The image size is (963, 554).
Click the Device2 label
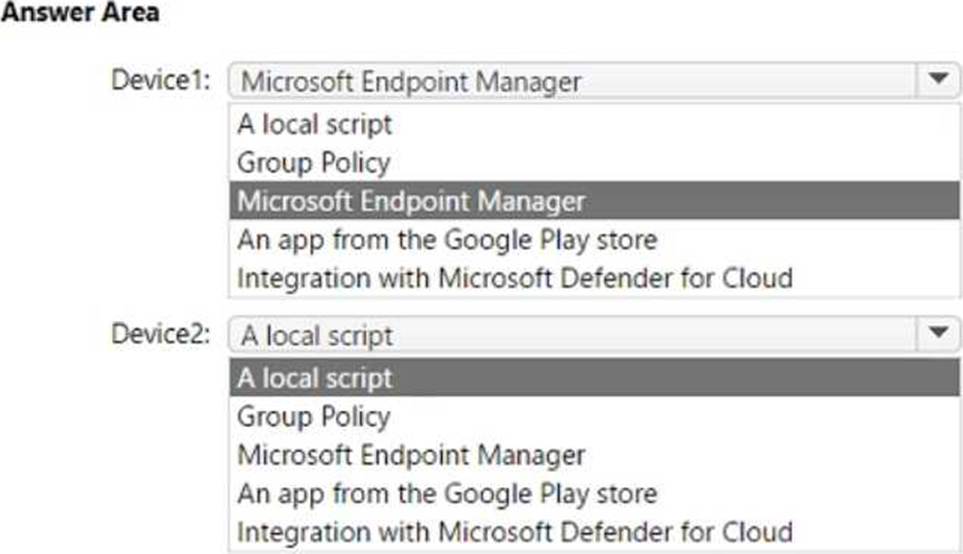click(161, 334)
